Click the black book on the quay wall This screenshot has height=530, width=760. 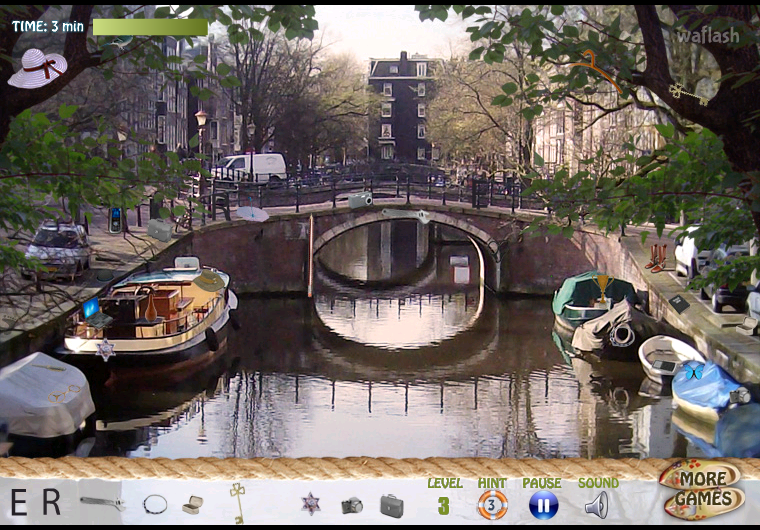tap(679, 304)
